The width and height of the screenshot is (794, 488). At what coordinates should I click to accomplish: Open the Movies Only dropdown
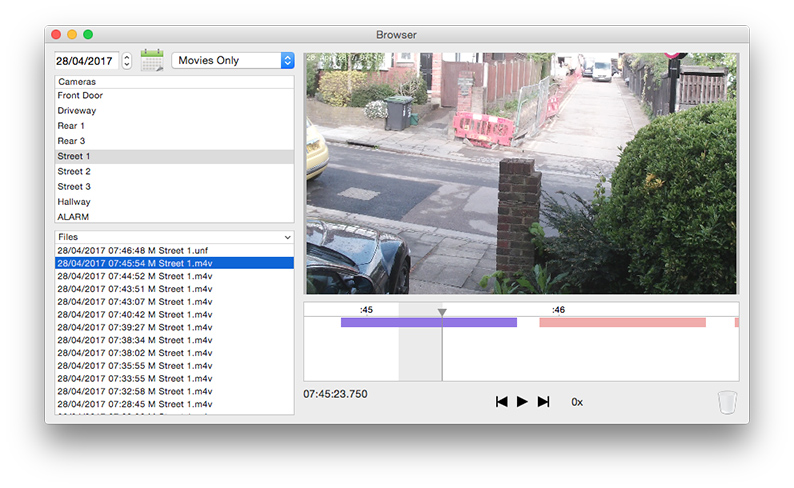tap(233, 60)
